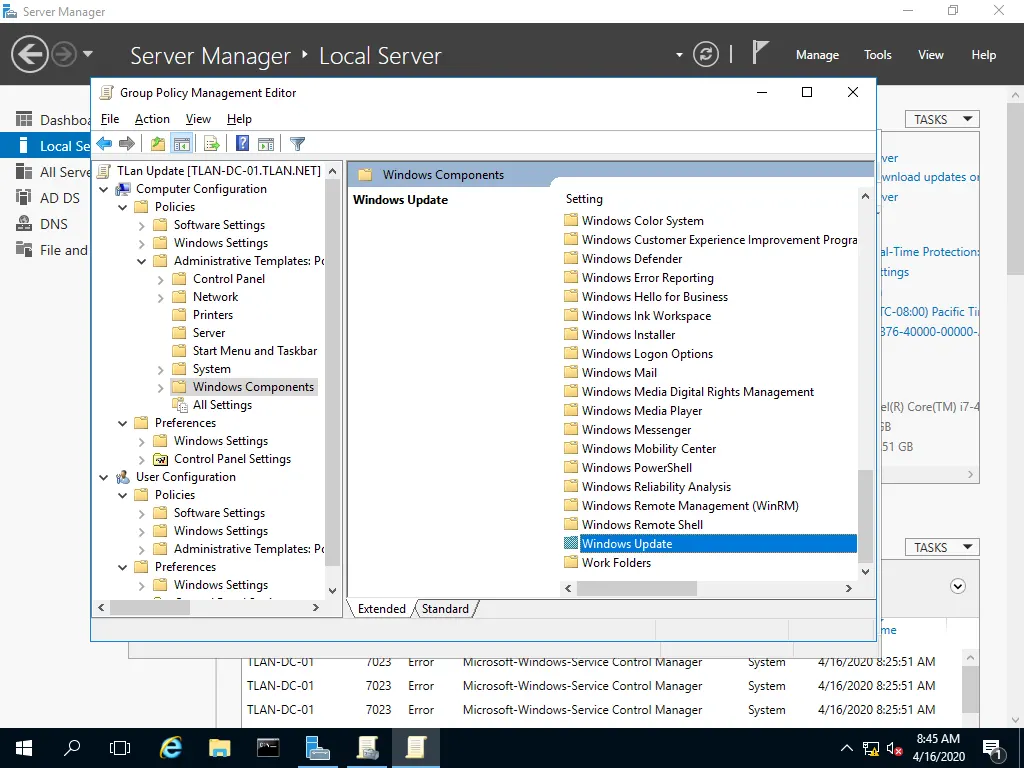This screenshot has width=1024, height=768.
Task: Open the Action Center notification icon
Action: 992,748
